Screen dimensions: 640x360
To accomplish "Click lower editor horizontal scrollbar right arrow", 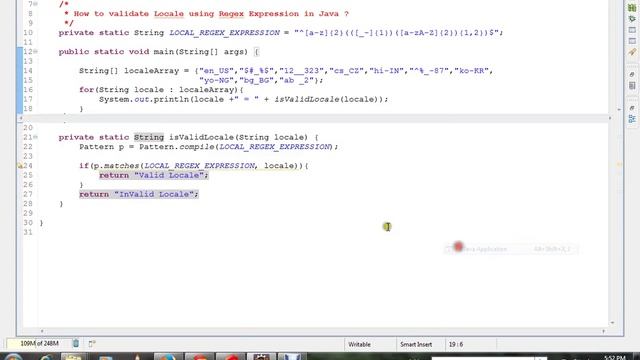I will (x=604, y=331).
